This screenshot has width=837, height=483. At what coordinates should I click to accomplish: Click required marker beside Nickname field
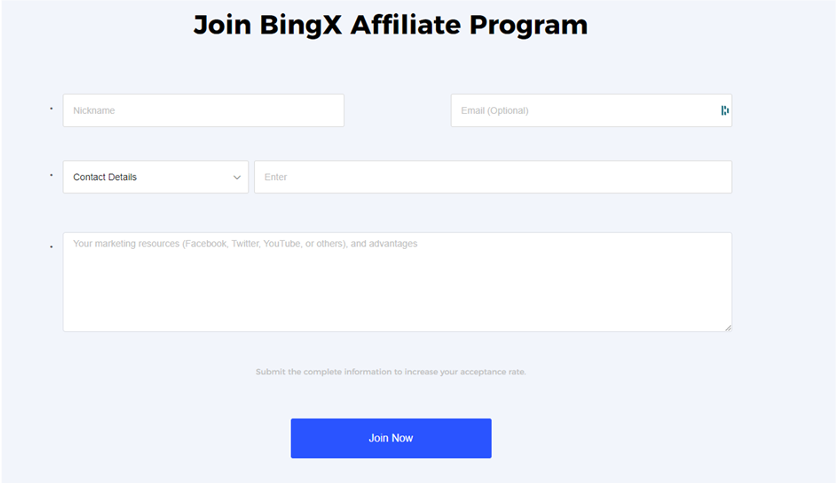point(51,109)
